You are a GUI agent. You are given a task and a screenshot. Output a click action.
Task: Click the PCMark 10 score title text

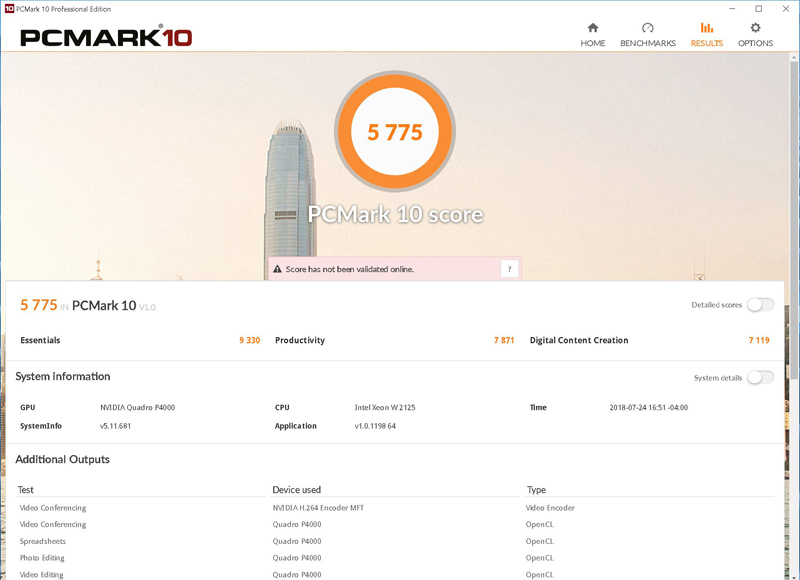395,214
